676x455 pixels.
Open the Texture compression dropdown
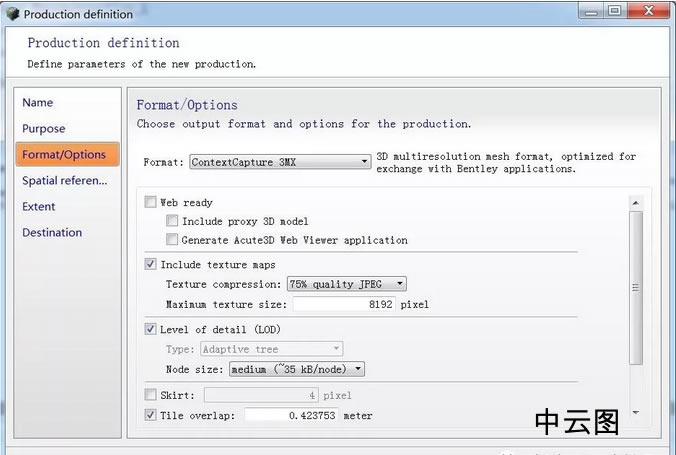pyautogui.click(x=347, y=284)
